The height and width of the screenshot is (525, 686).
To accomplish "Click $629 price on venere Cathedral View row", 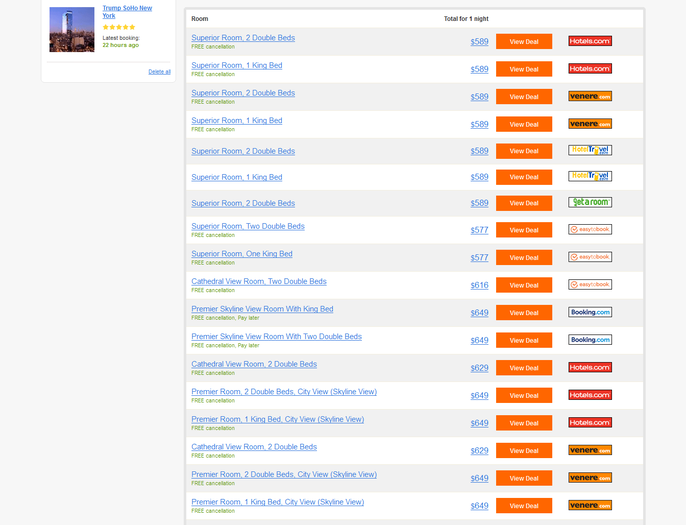I will 479,451.
